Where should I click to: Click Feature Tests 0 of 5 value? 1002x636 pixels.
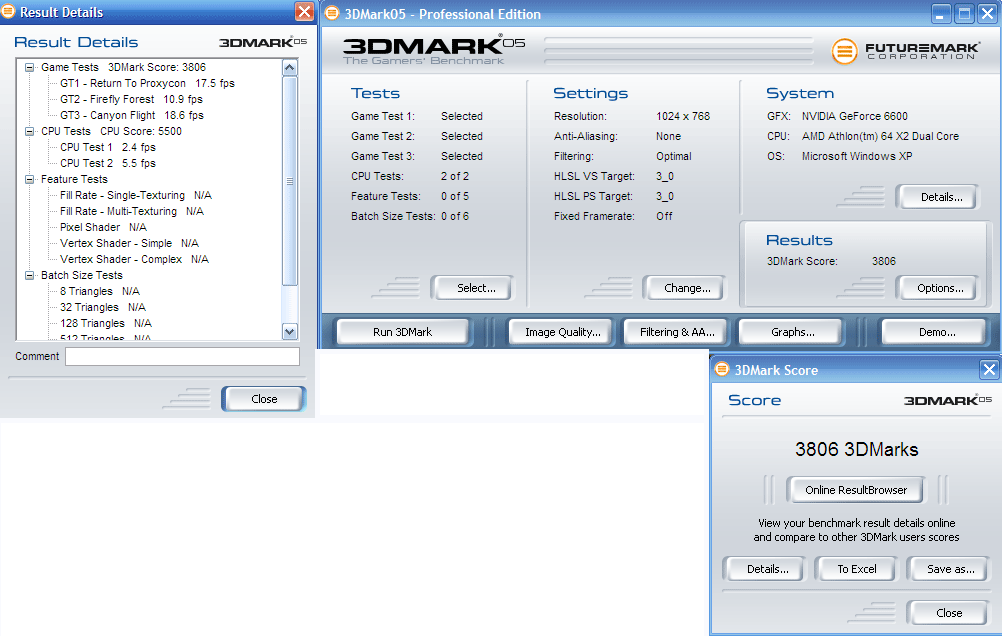(454, 196)
